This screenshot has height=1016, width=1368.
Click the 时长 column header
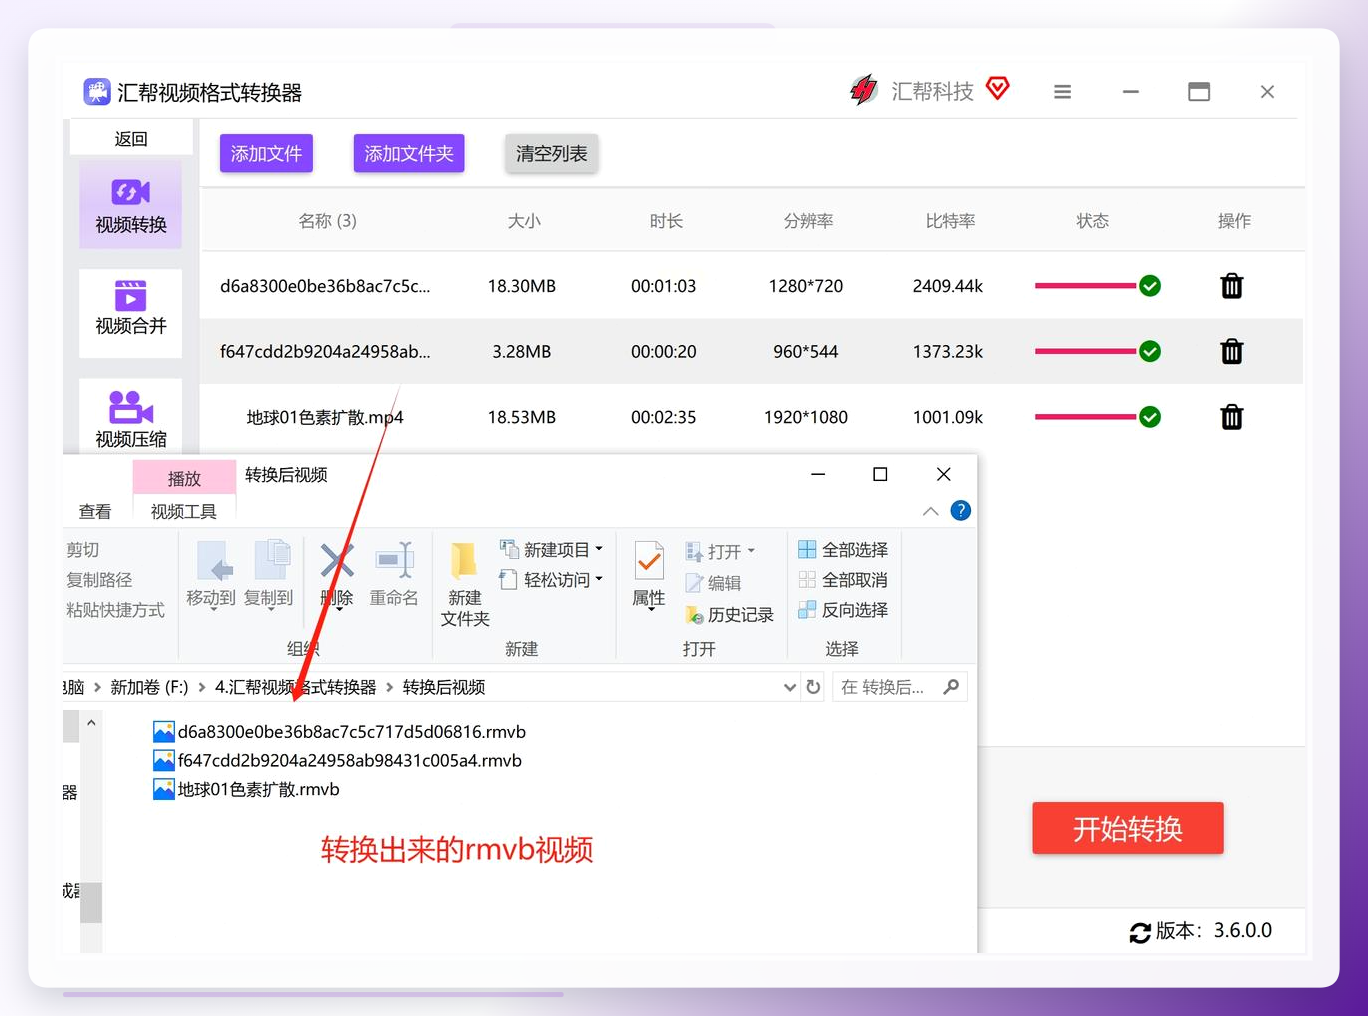coord(665,221)
